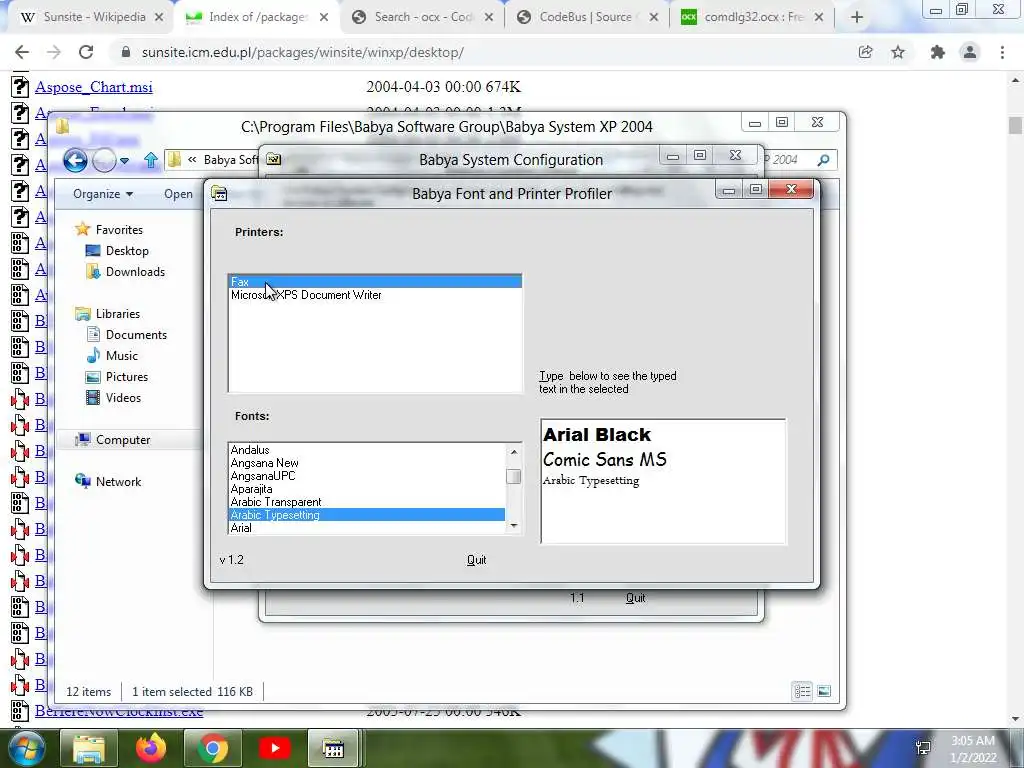Click Explorer search magnifier icon
The image size is (1024, 768).
pyautogui.click(x=824, y=160)
